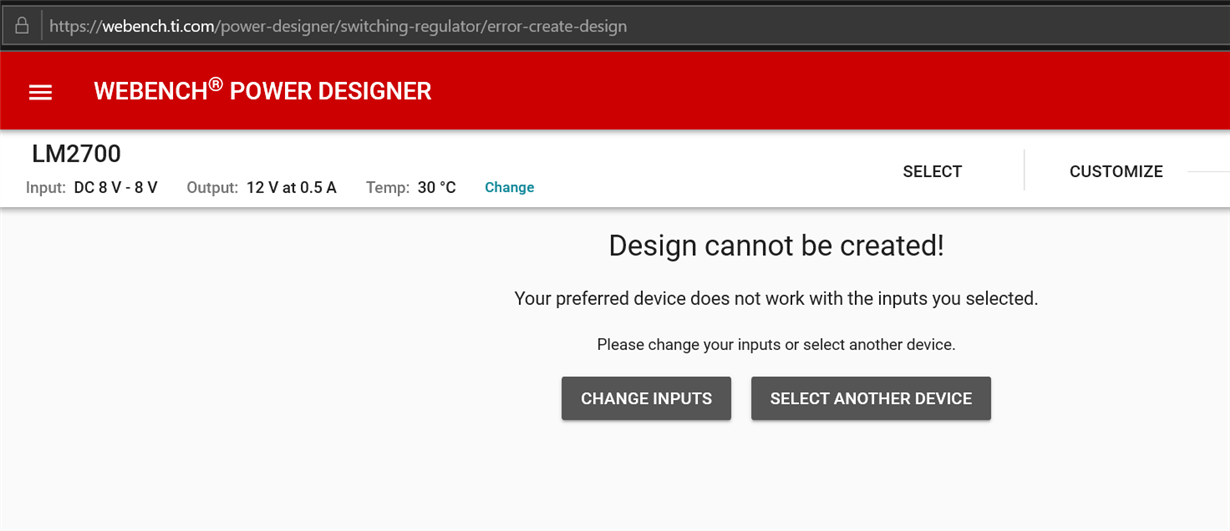This screenshot has width=1230, height=531.
Task: Click the 'Please change your inputs' text
Action: pyautogui.click(x=776, y=344)
